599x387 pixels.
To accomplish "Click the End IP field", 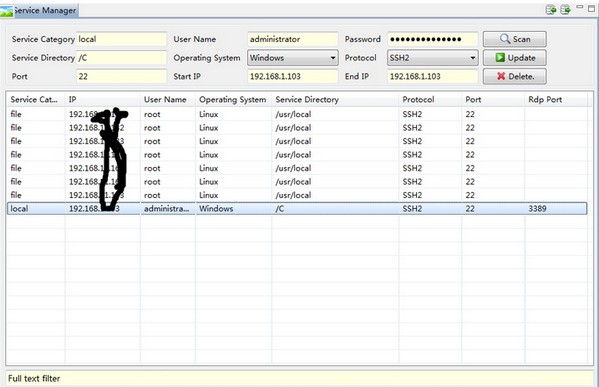I will pyautogui.click(x=432, y=76).
